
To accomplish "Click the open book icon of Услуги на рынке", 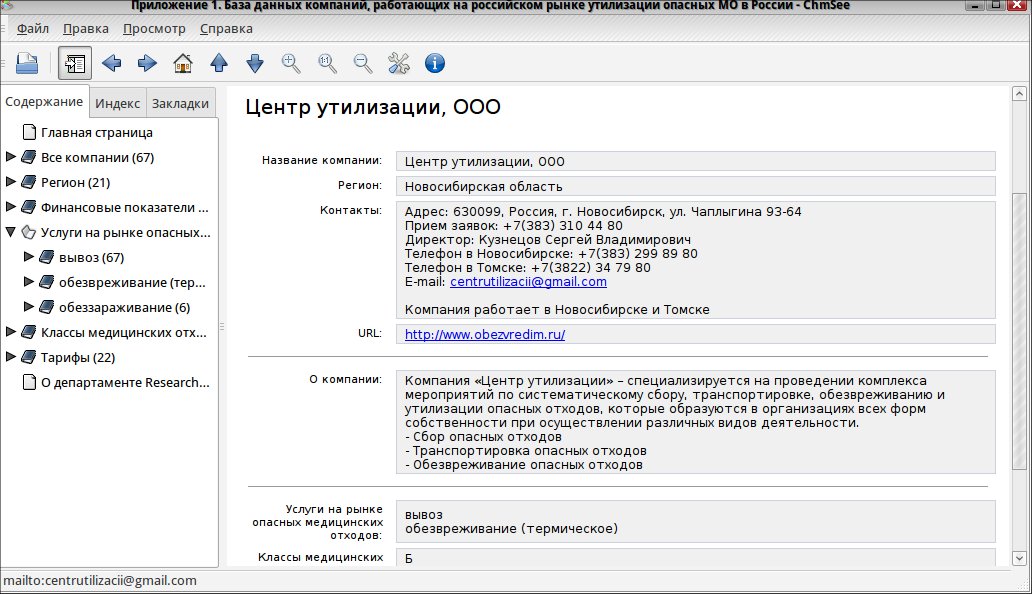I will [x=28, y=232].
